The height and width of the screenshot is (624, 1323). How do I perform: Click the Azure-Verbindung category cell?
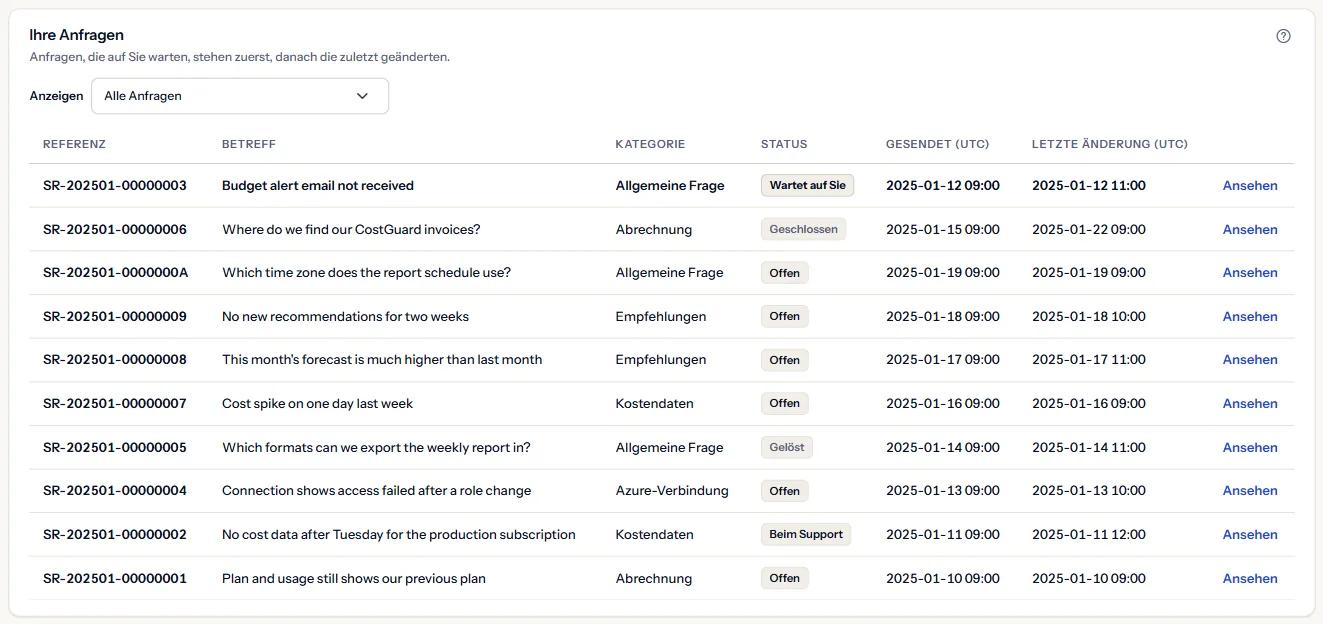tap(672, 491)
